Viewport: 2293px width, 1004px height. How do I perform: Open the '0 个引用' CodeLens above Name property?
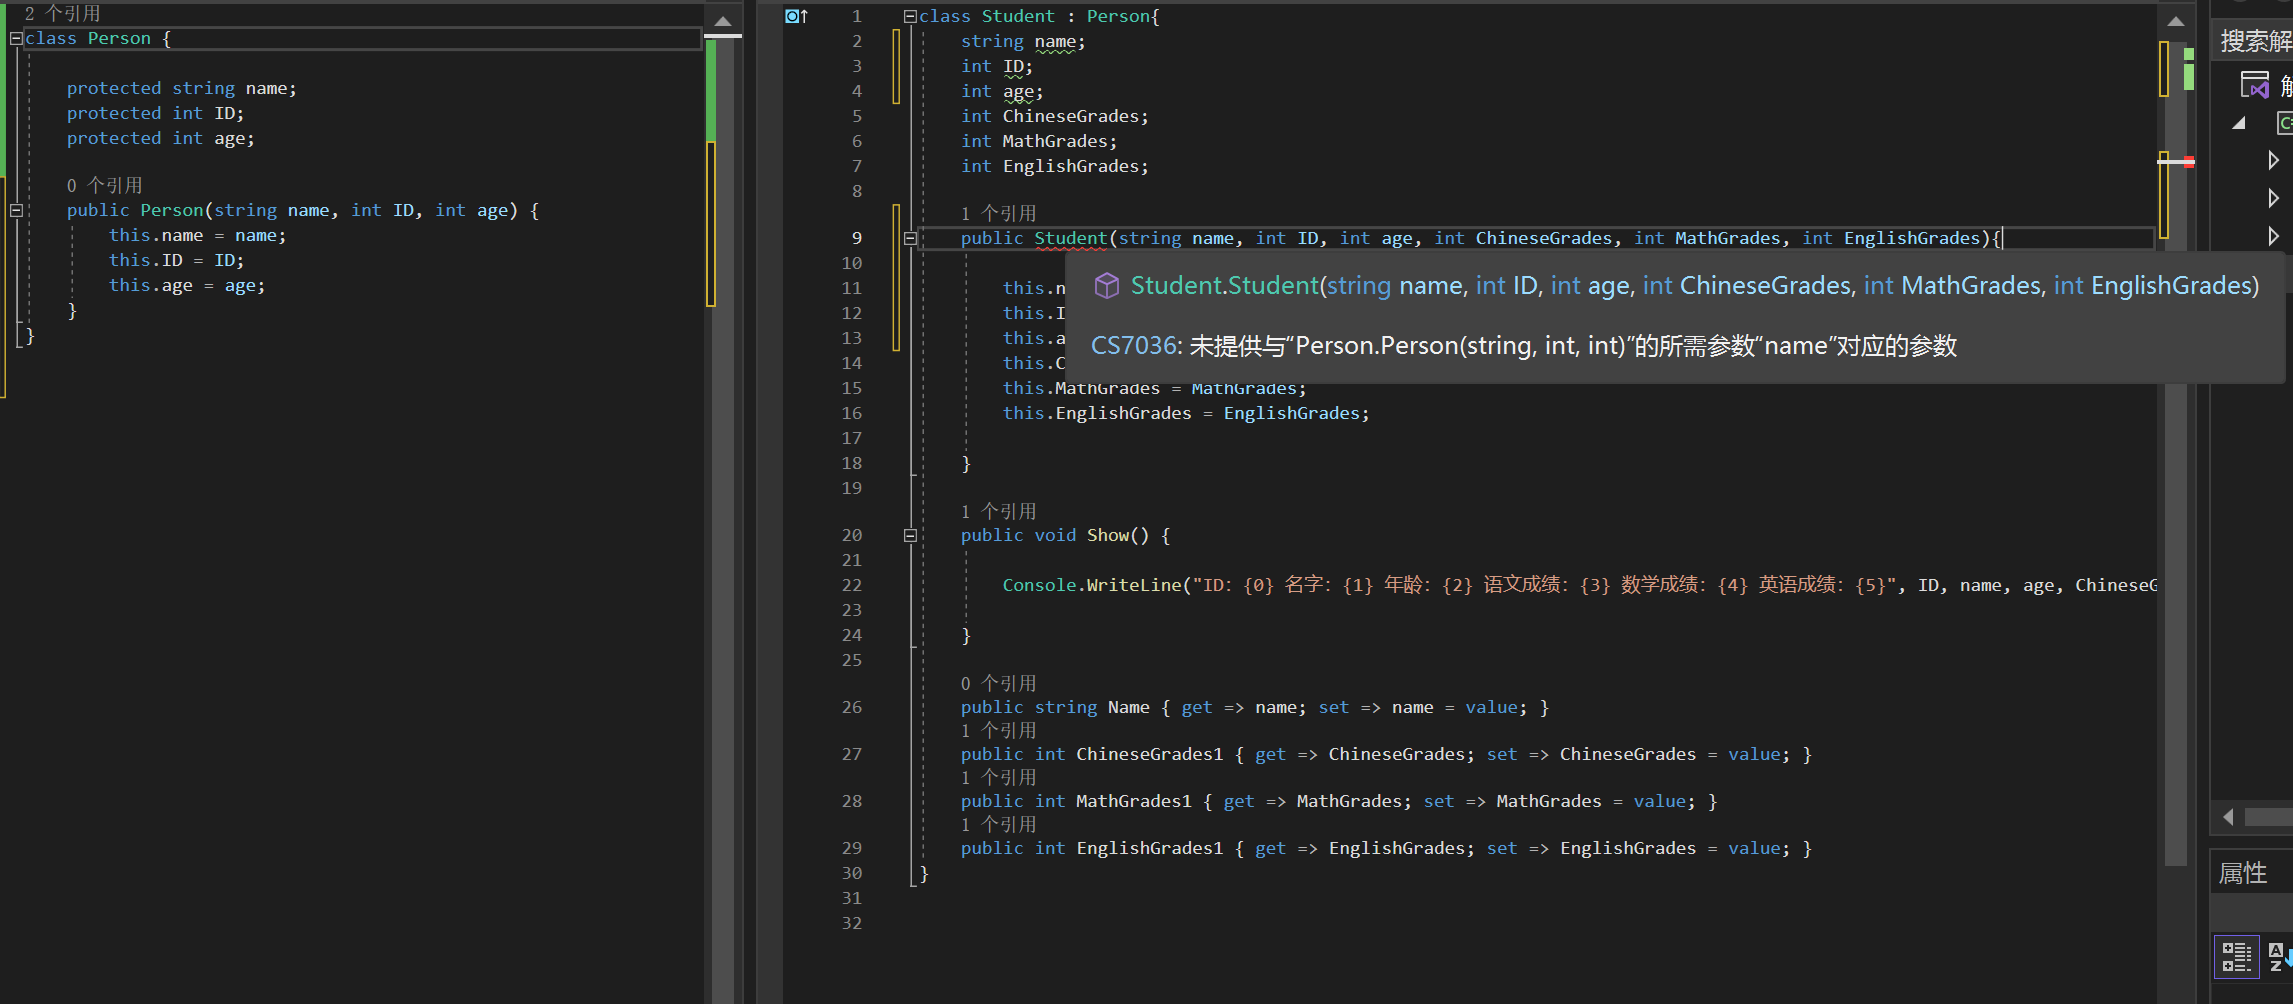998,684
